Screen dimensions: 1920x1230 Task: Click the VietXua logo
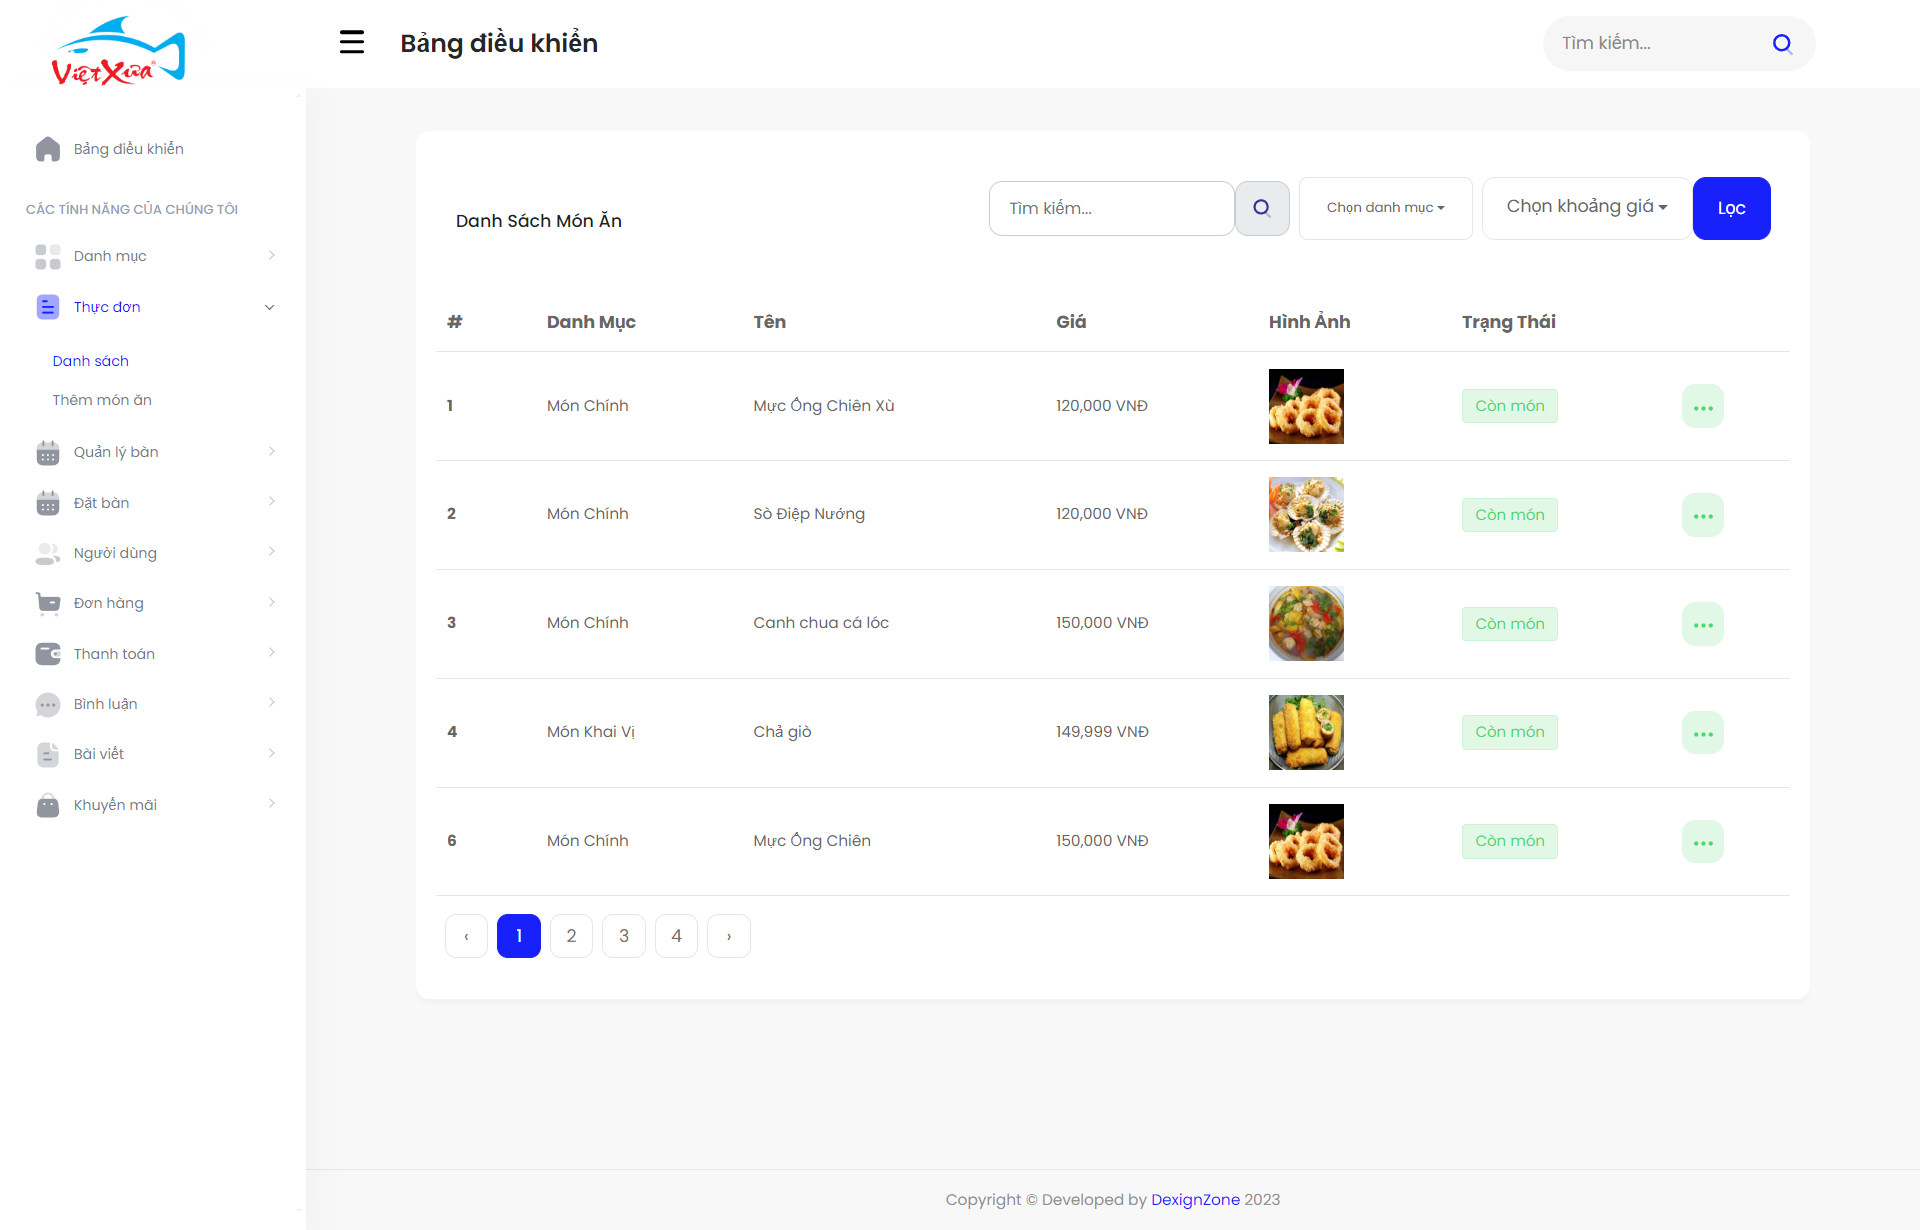(118, 51)
